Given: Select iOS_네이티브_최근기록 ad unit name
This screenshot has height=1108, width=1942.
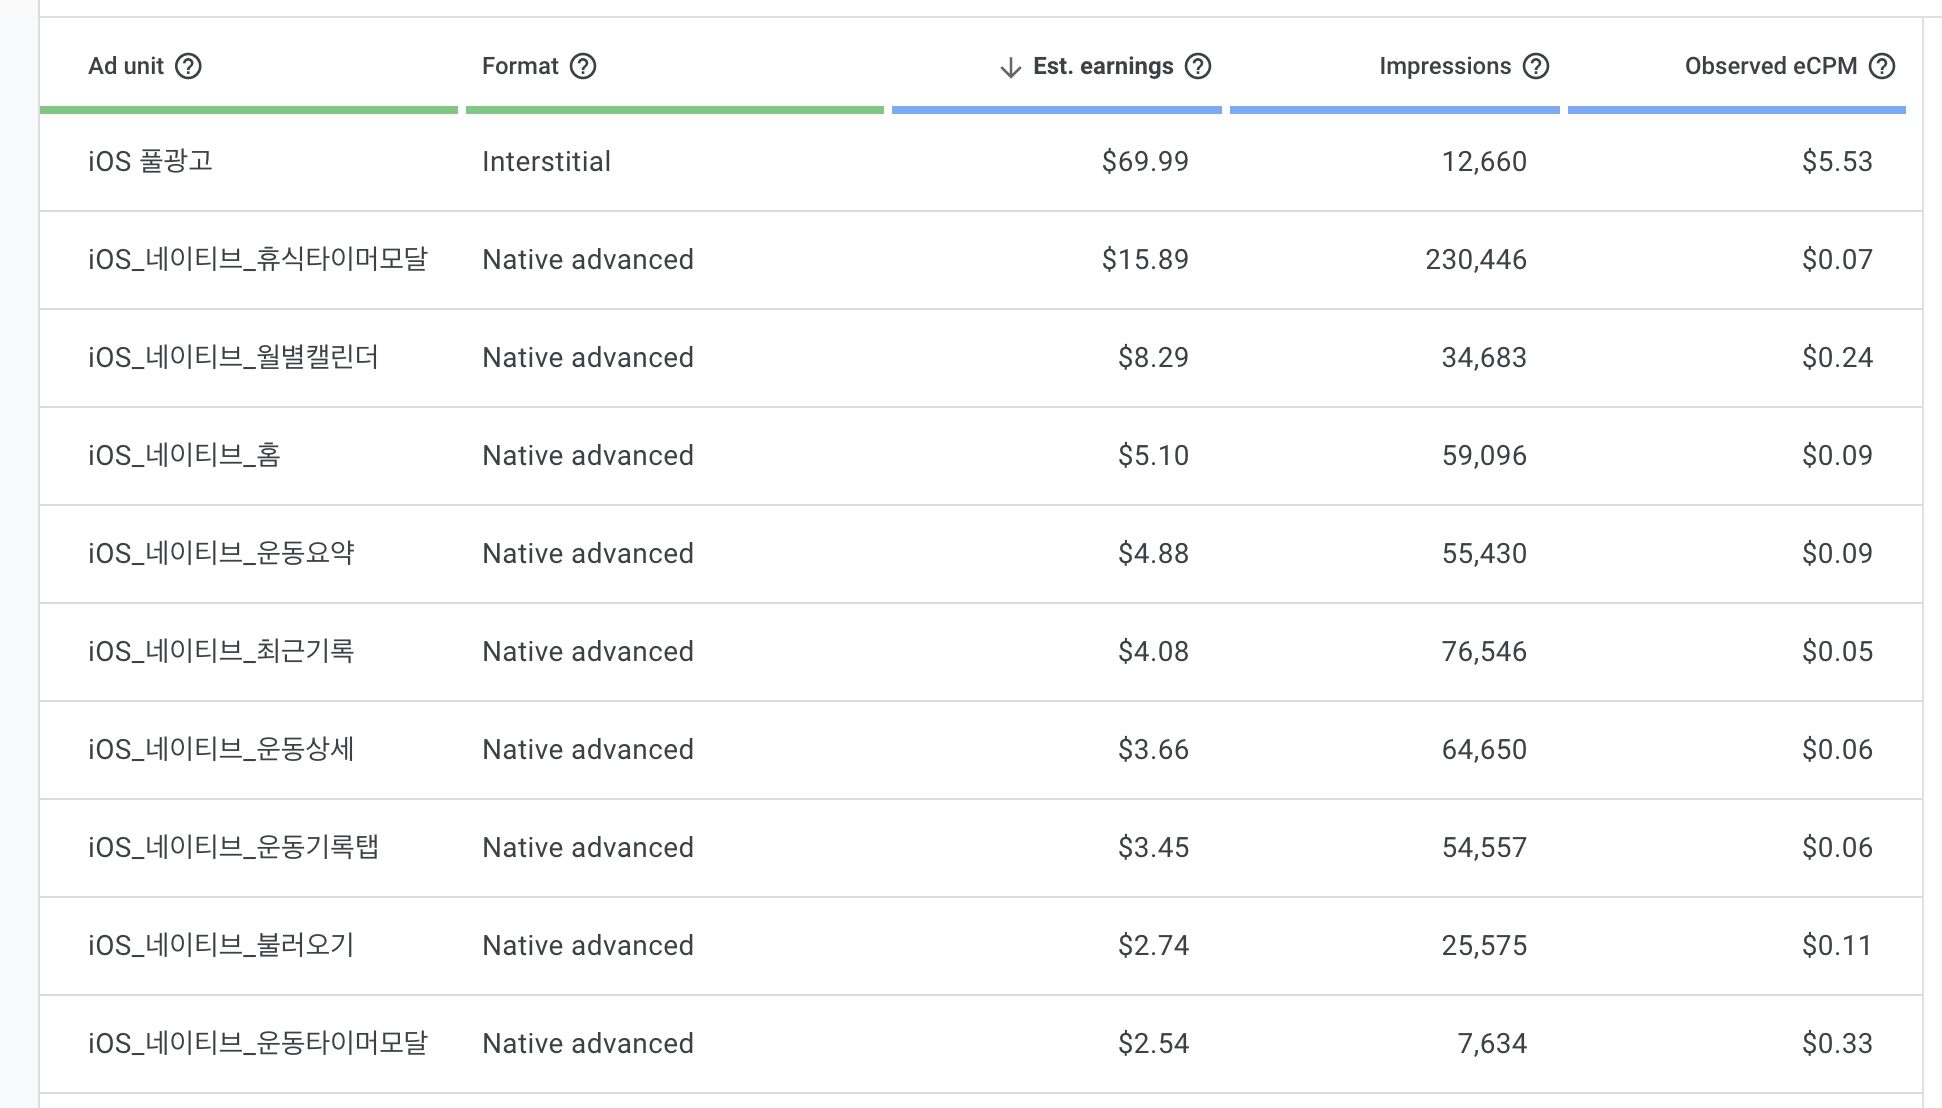Looking at the screenshot, I should tap(221, 651).
